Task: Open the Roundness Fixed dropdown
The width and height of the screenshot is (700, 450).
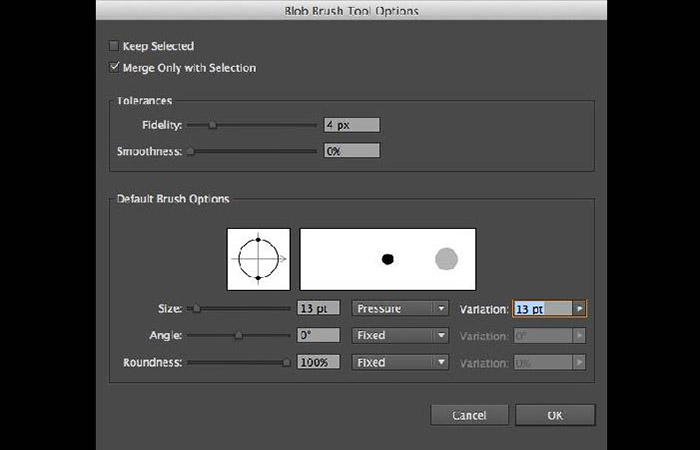Action: coord(399,362)
